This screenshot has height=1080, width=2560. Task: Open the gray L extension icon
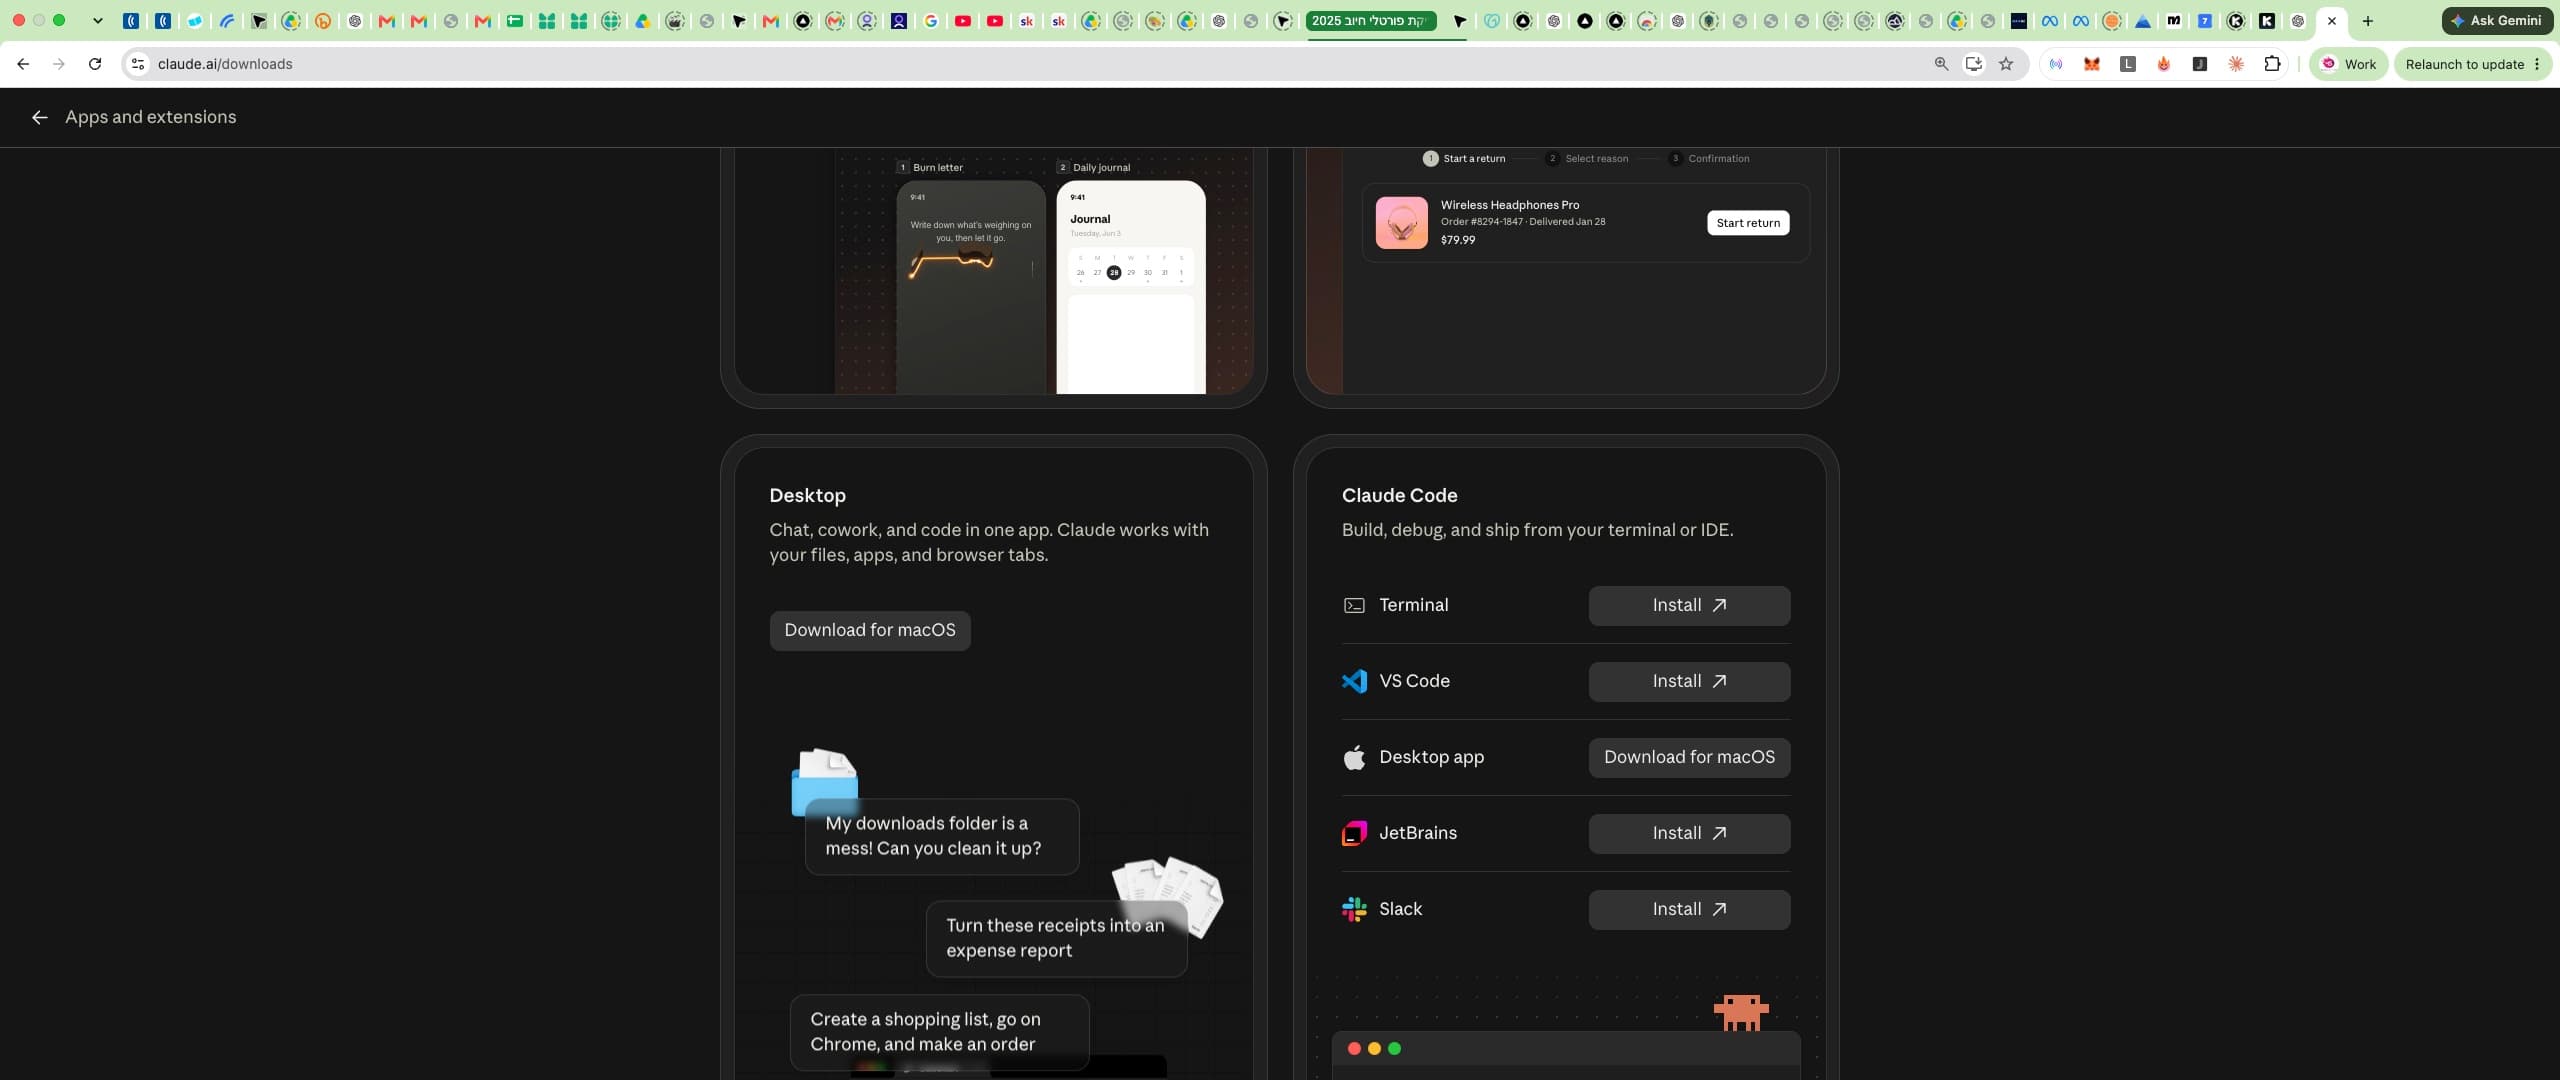click(x=2127, y=64)
